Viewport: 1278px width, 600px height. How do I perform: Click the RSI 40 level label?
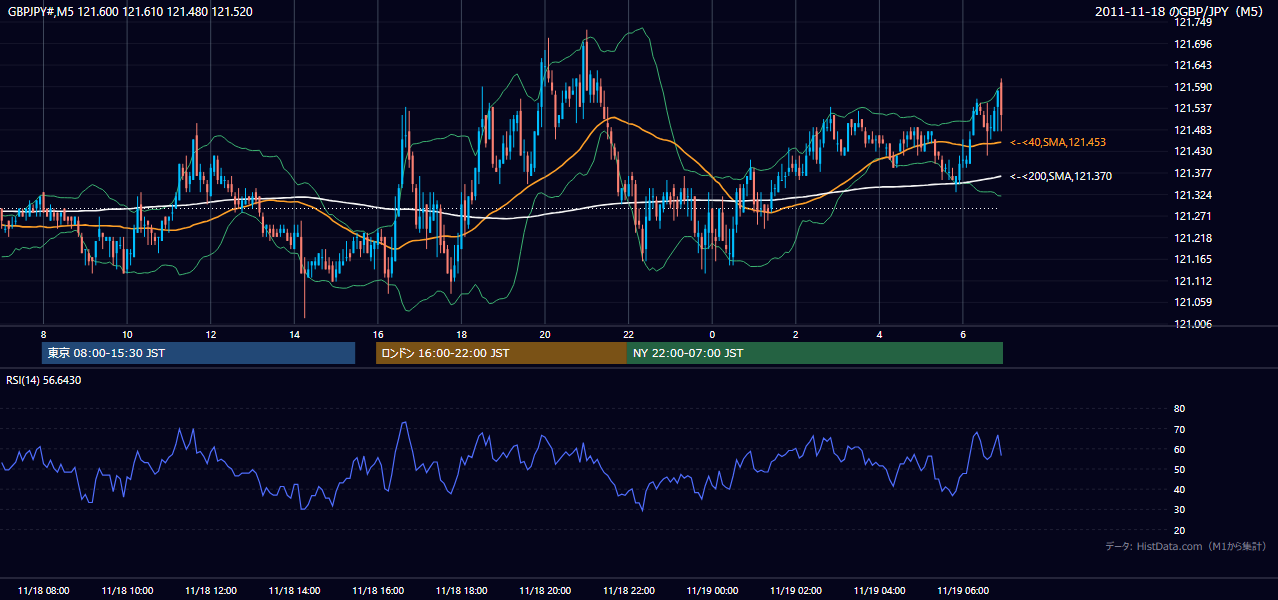click(x=1179, y=490)
